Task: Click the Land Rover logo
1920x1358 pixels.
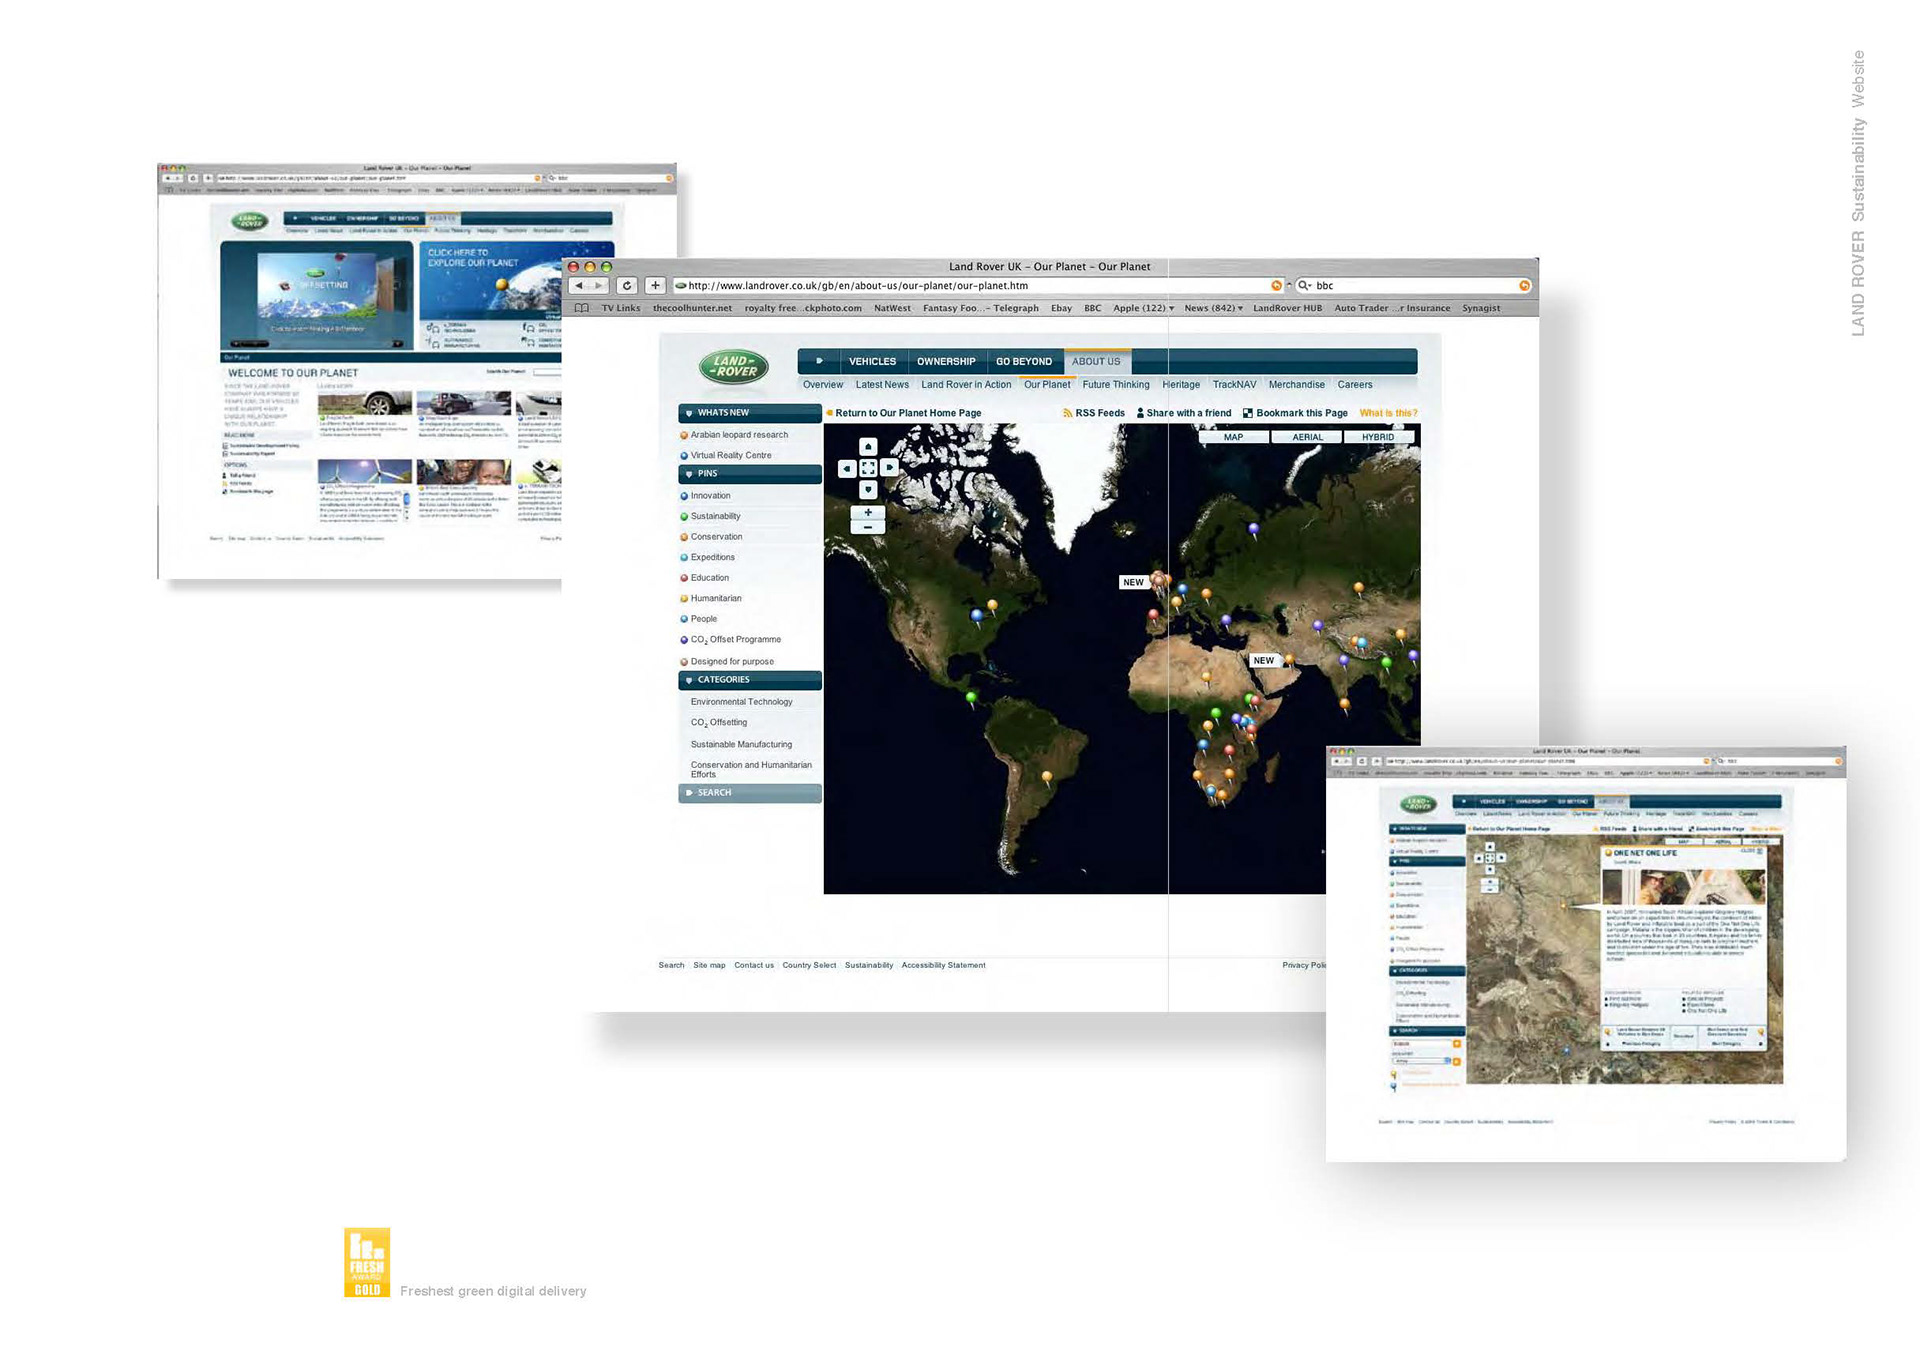Action: [734, 367]
